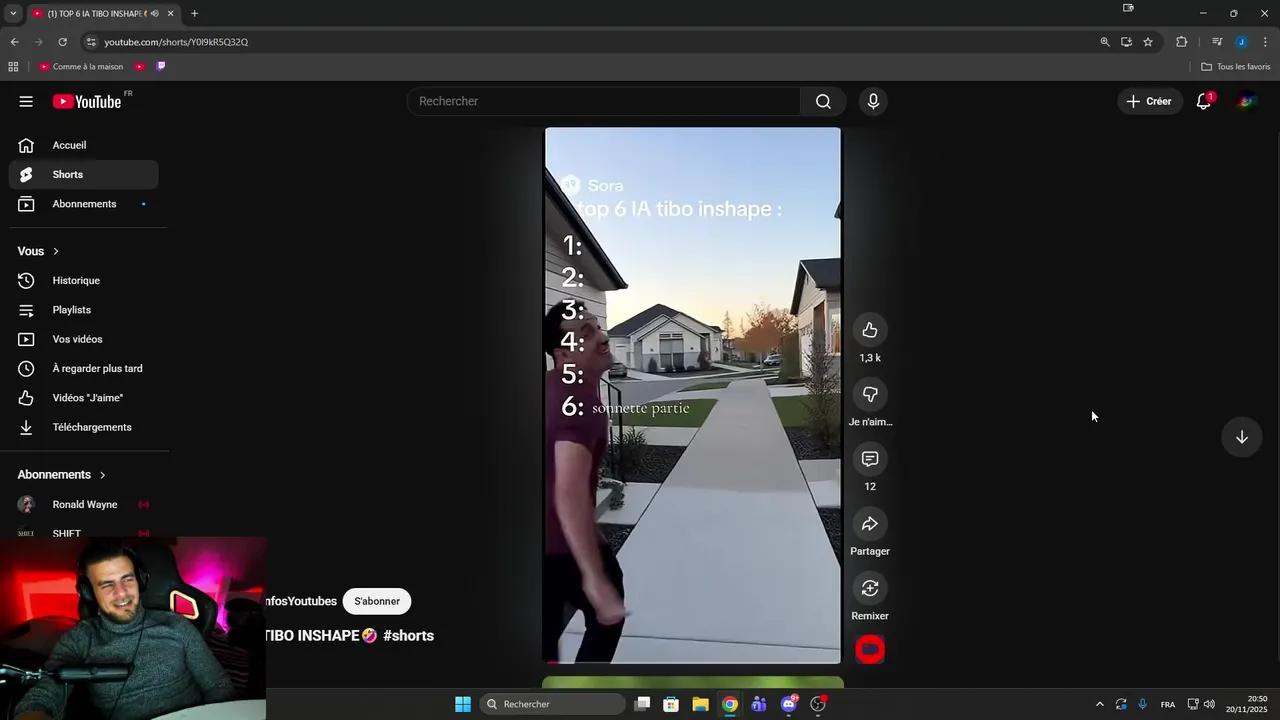
Task: Open the notifications bell
Action: [x=1204, y=101]
